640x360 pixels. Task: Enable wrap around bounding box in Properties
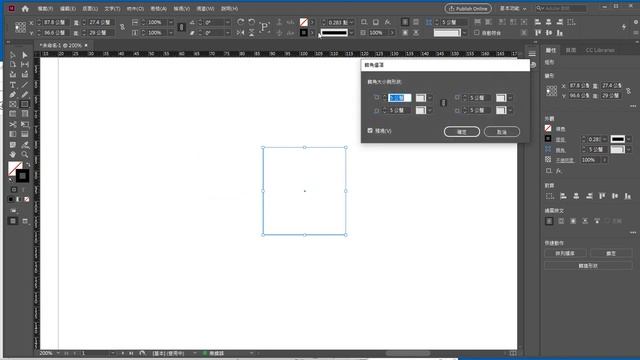click(x=561, y=221)
